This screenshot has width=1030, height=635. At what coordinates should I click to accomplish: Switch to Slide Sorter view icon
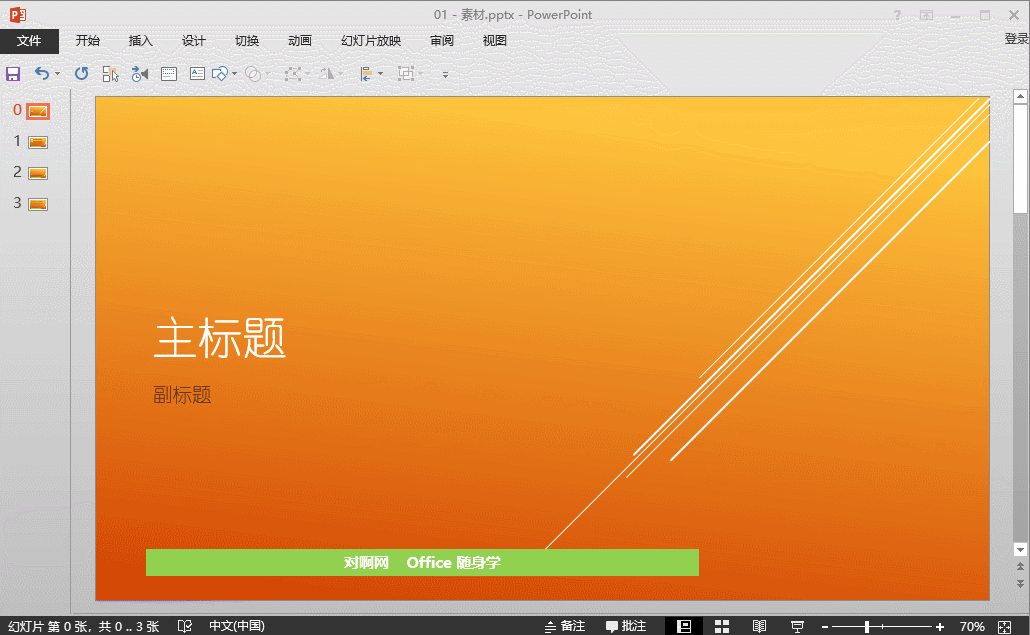722,626
